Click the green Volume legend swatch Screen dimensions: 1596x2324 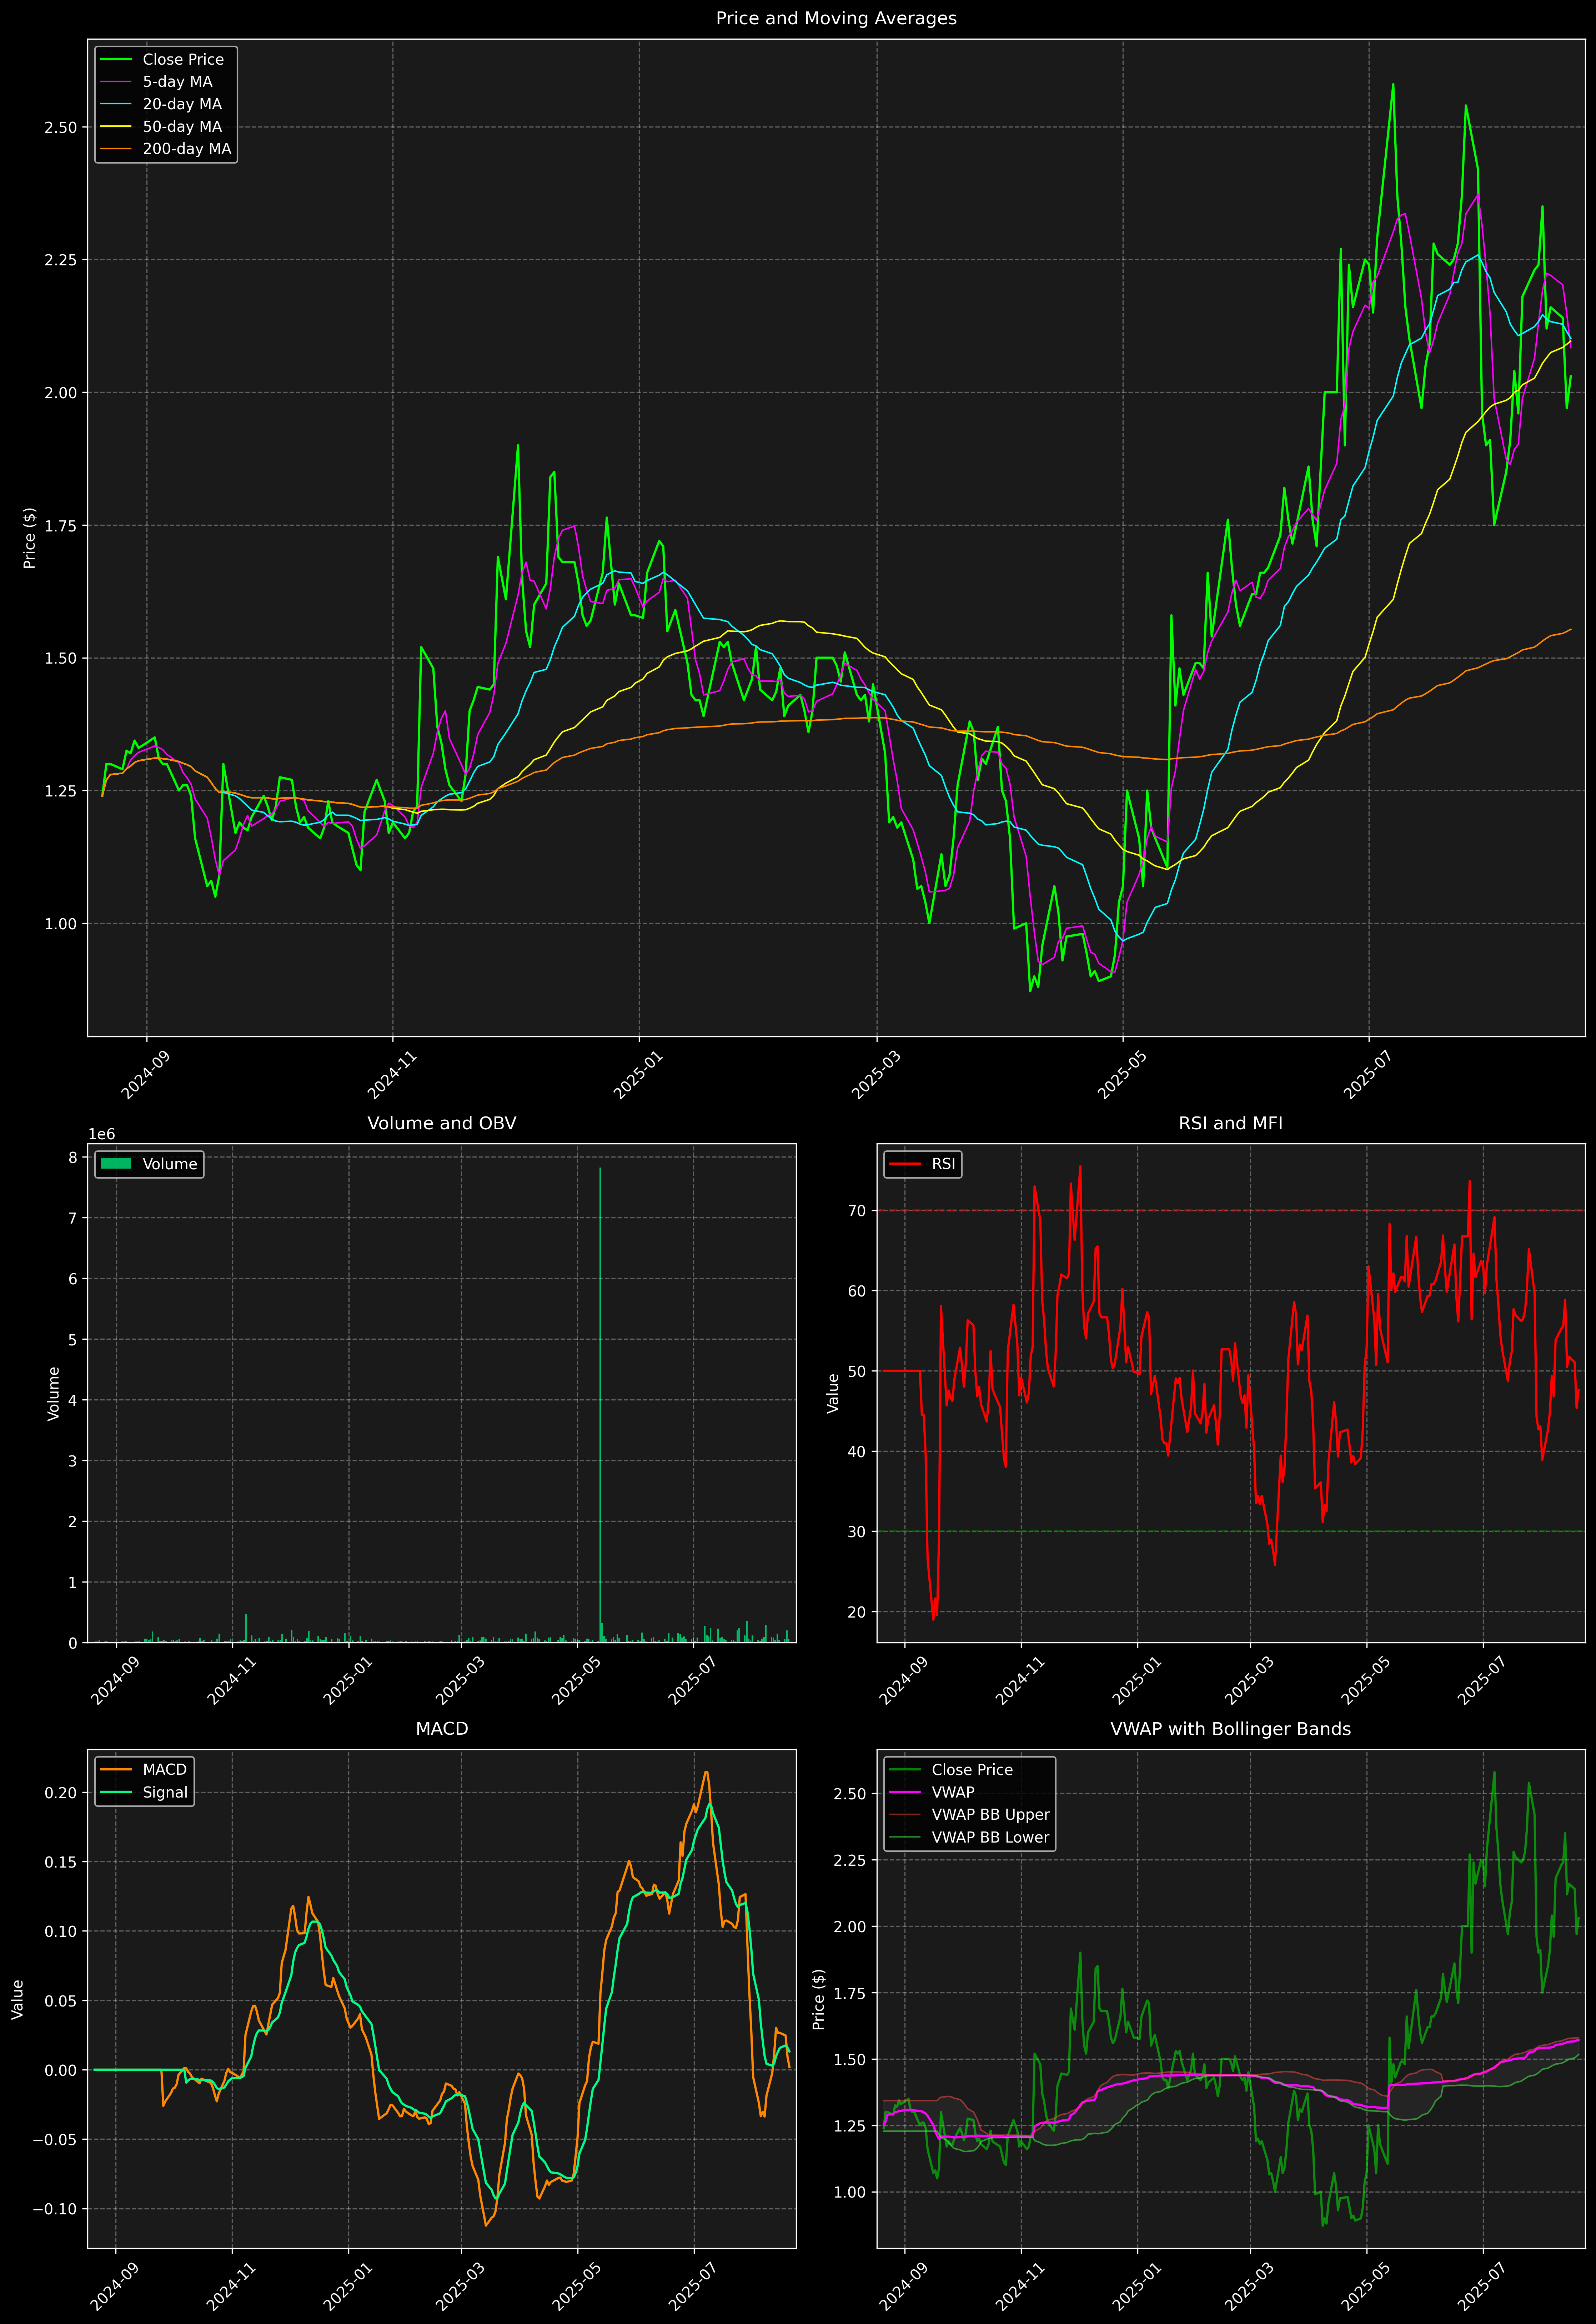click(116, 1164)
